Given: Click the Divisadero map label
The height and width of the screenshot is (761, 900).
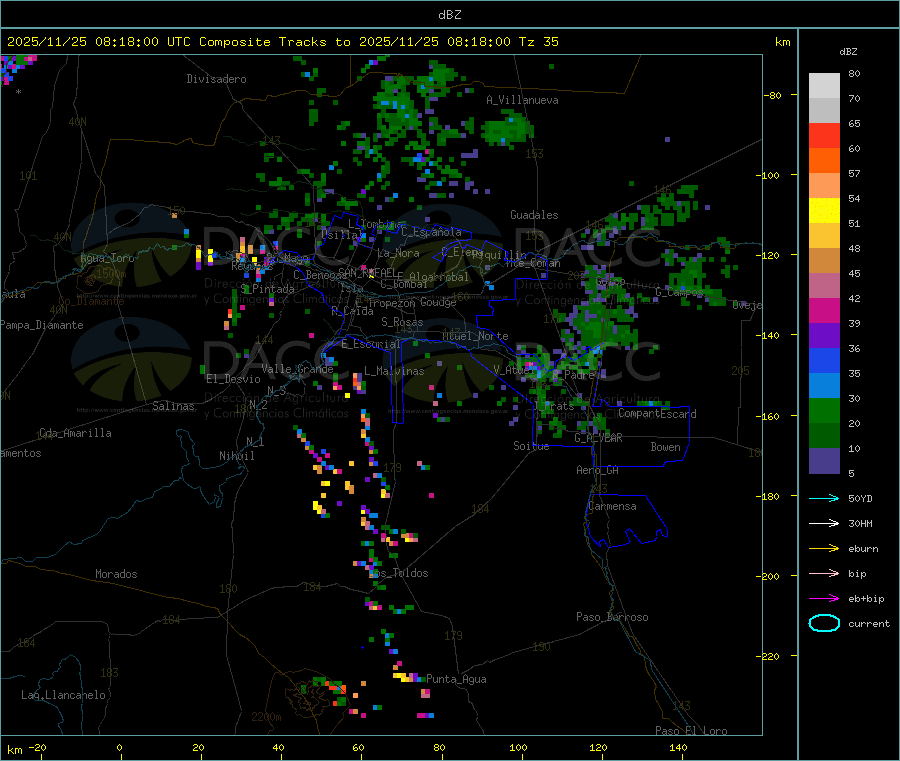Looking at the screenshot, I should pyautogui.click(x=216, y=79).
